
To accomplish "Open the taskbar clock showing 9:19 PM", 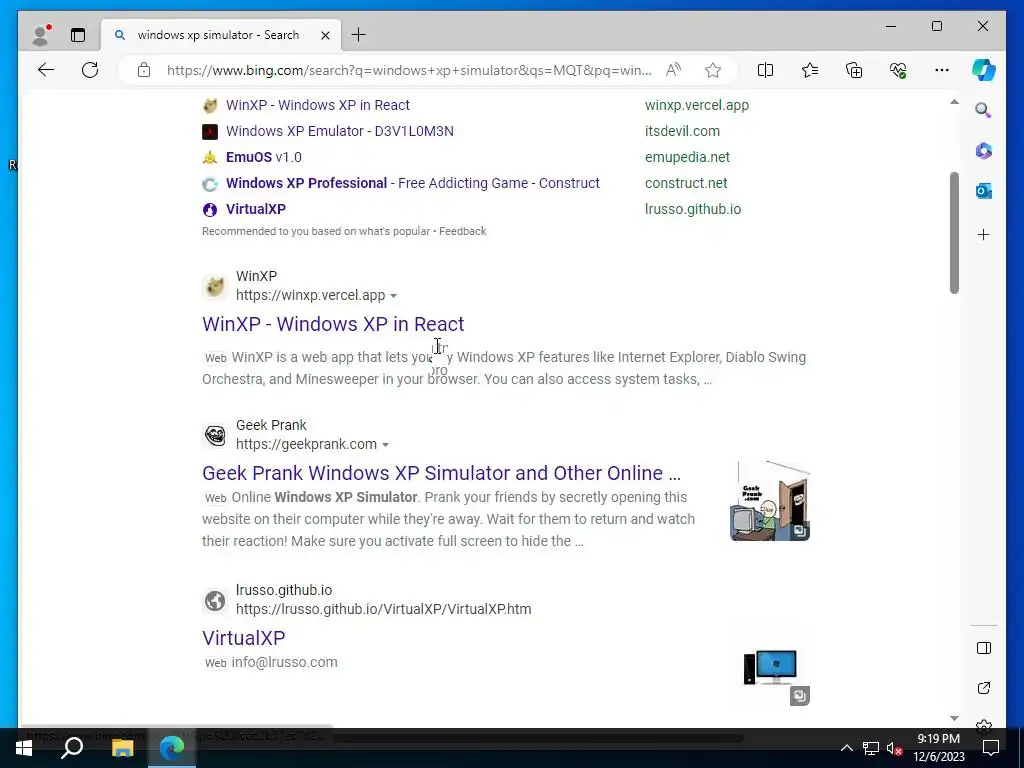I will pyautogui.click(x=938, y=748).
